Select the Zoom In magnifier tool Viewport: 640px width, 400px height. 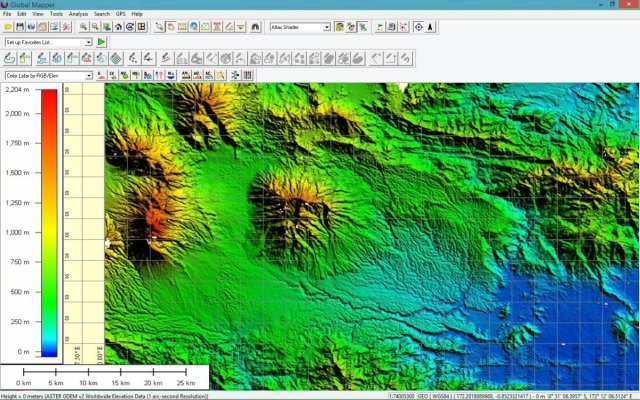click(83, 27)
